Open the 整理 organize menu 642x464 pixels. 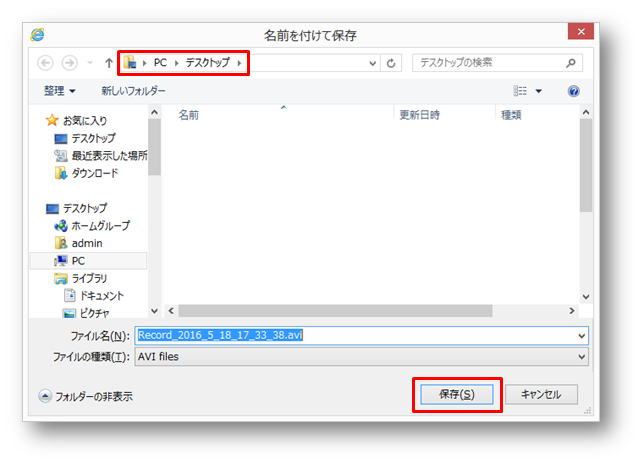click(x=60, y=91)
